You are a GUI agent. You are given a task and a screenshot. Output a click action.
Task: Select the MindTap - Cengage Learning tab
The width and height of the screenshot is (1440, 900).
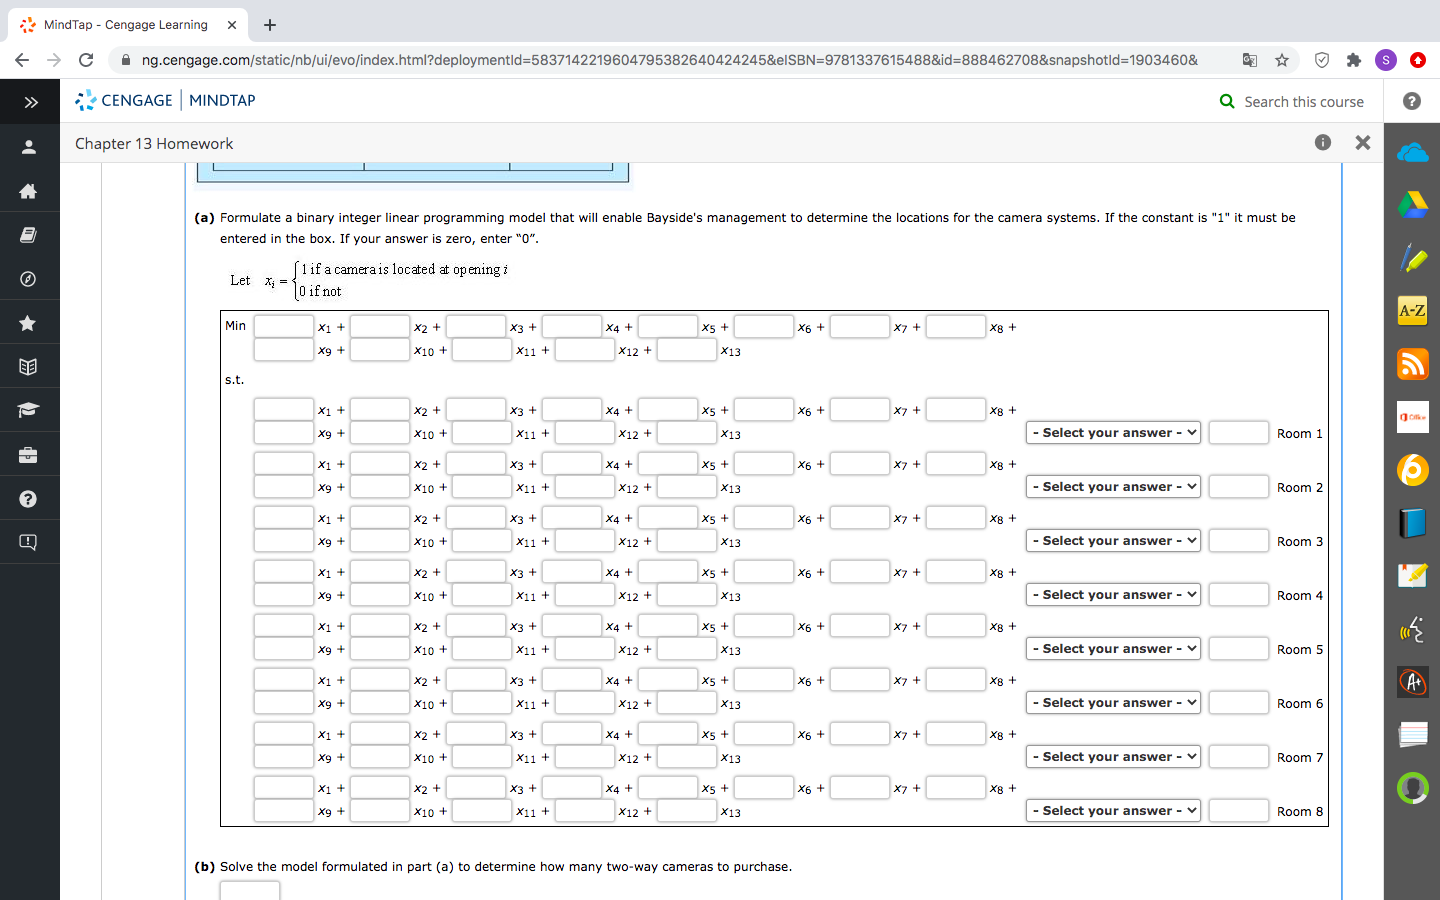point(125,25)
